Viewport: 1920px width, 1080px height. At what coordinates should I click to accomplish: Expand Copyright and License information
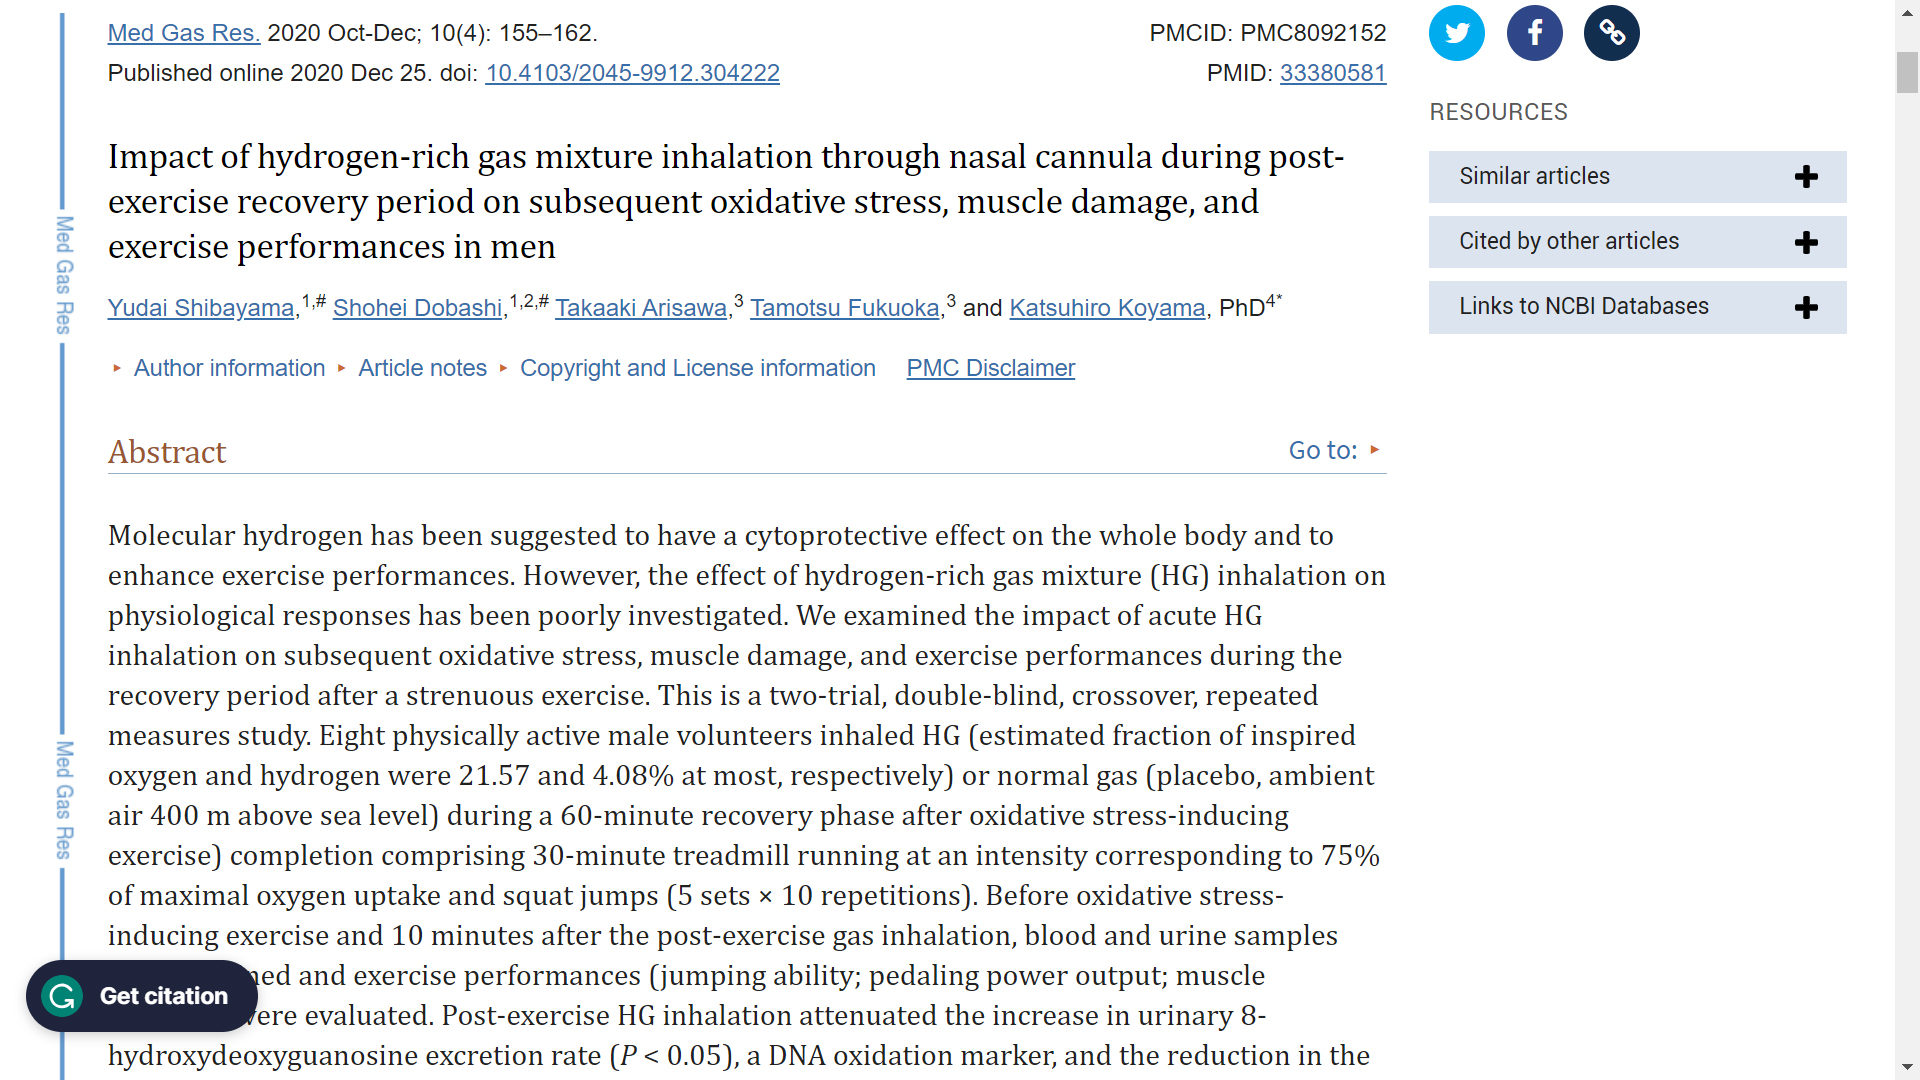pos(697,368)
